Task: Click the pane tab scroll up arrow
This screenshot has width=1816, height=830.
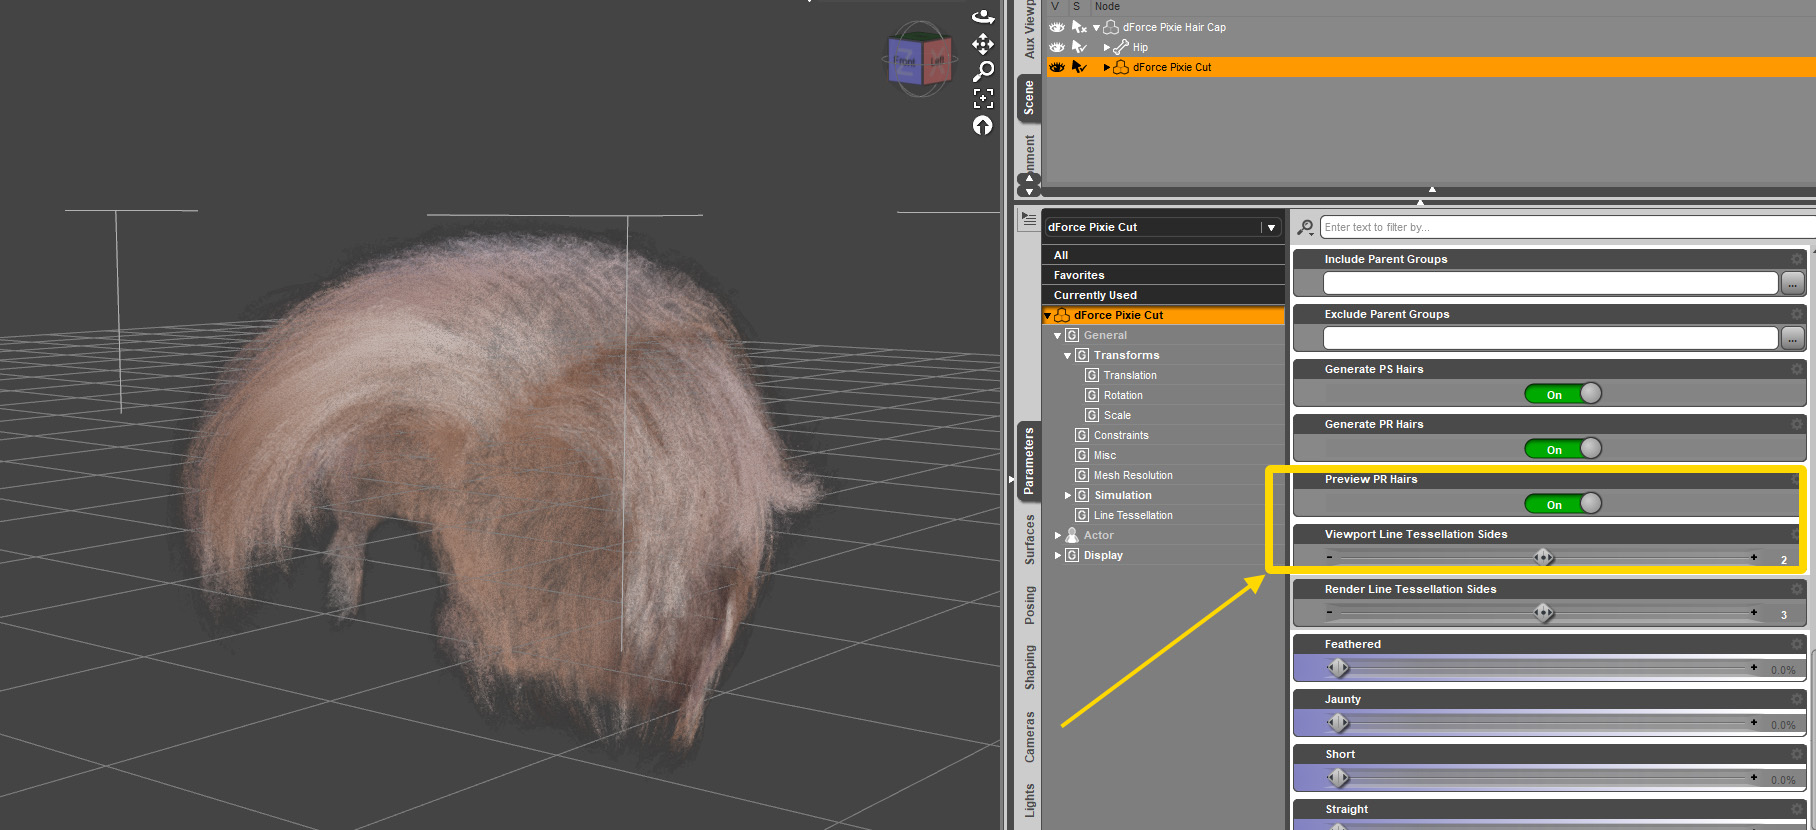Action: click(x=1029, y=179)
